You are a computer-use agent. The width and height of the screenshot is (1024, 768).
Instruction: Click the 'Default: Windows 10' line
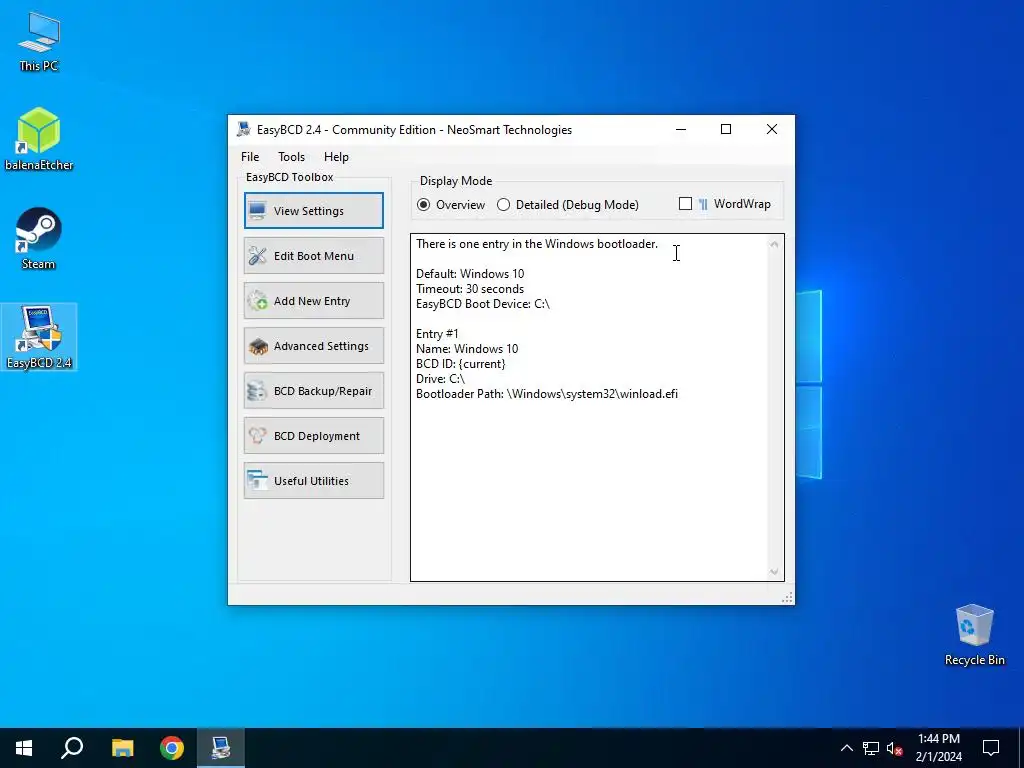[x=470, y=274]
